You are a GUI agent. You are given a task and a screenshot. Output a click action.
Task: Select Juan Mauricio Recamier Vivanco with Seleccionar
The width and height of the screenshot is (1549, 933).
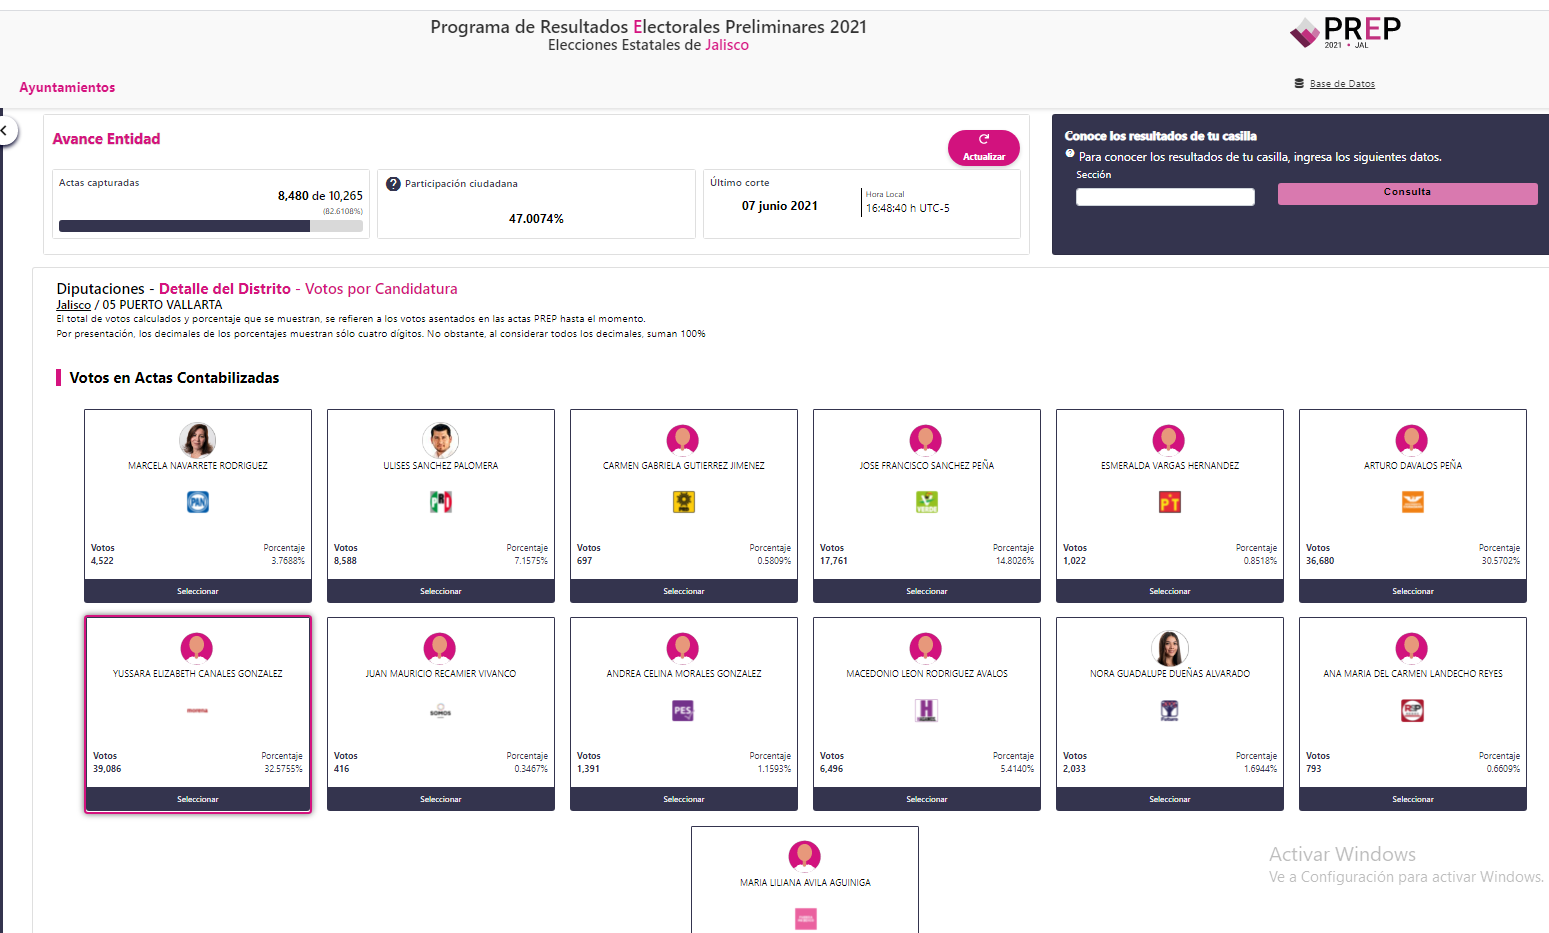point(441,799)
